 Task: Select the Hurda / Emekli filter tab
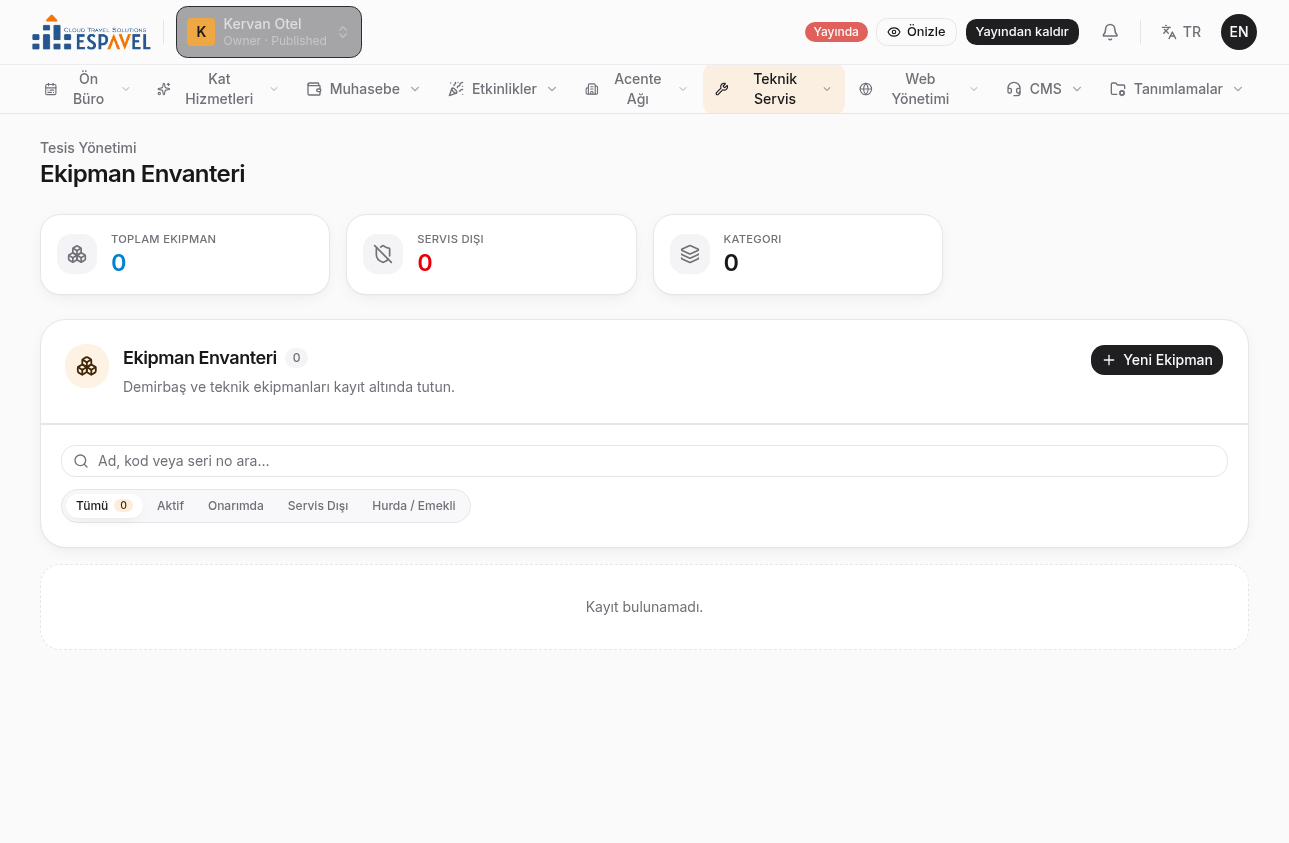tap(414, 506)
